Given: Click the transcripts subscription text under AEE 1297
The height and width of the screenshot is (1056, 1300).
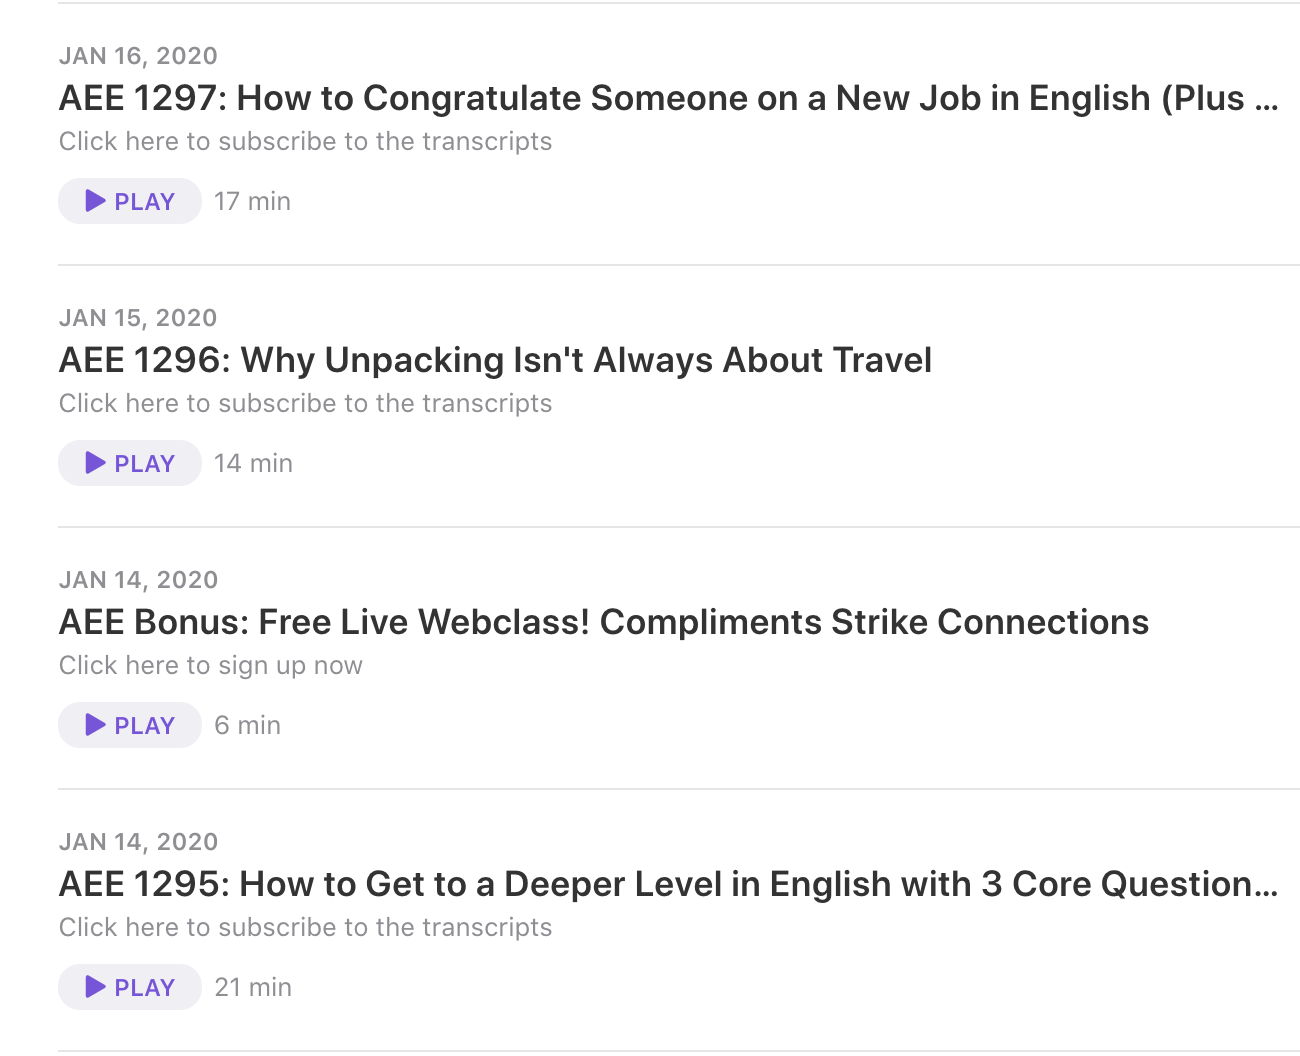Looking at the screenshot, I should pos(305,141).
